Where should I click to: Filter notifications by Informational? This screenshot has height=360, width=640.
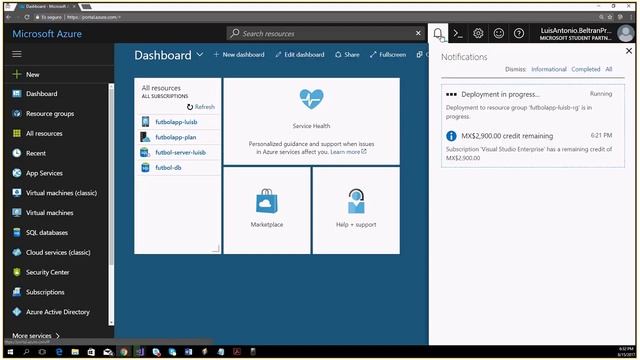[549, 69]
